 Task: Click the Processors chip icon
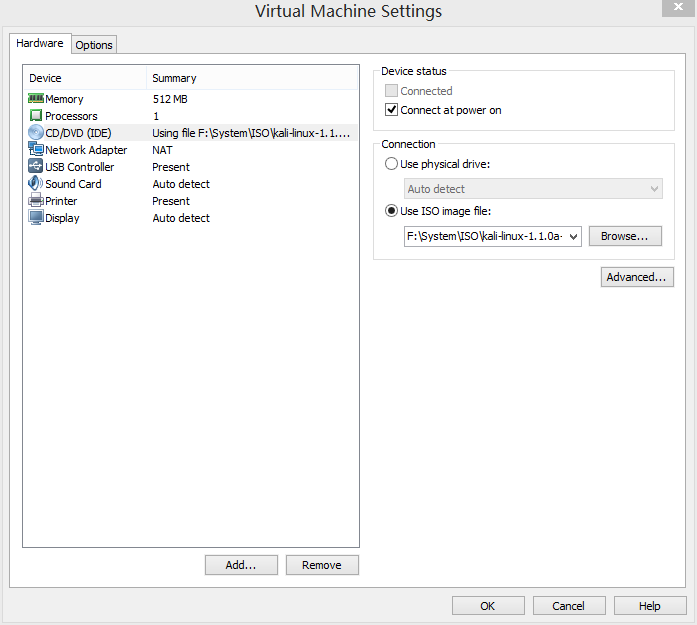36,116
